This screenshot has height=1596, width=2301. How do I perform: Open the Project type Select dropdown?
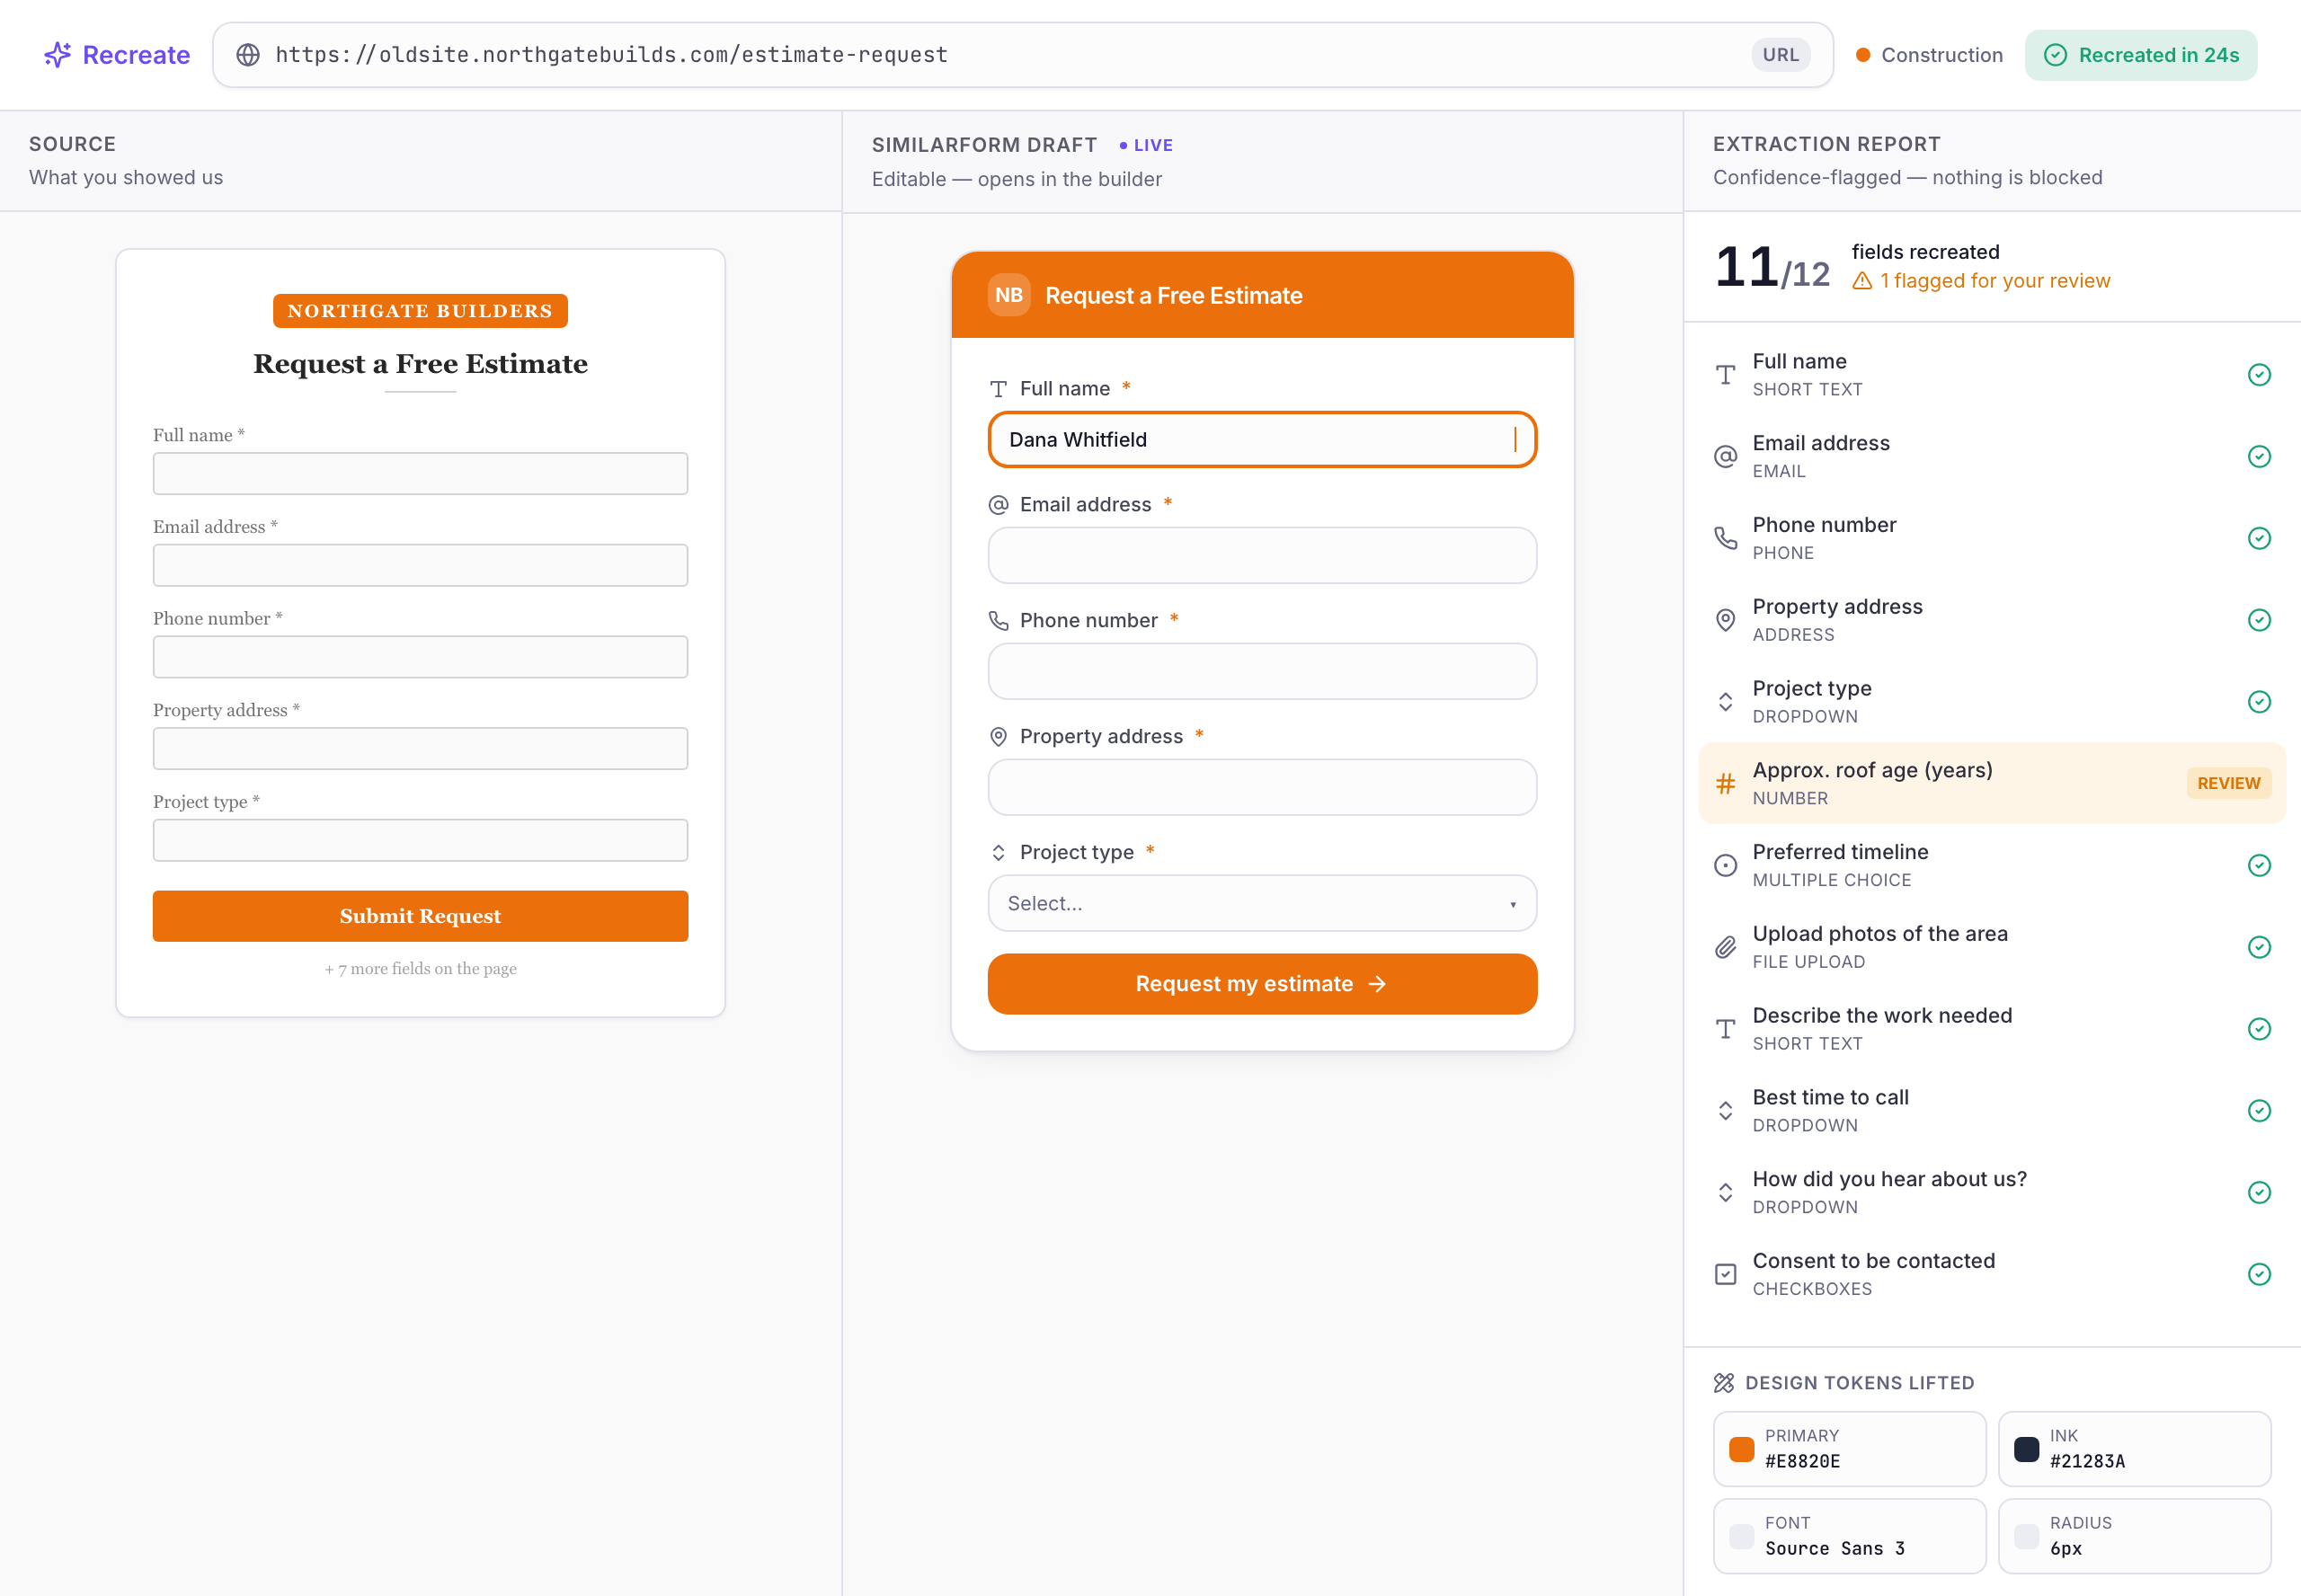1262,903
